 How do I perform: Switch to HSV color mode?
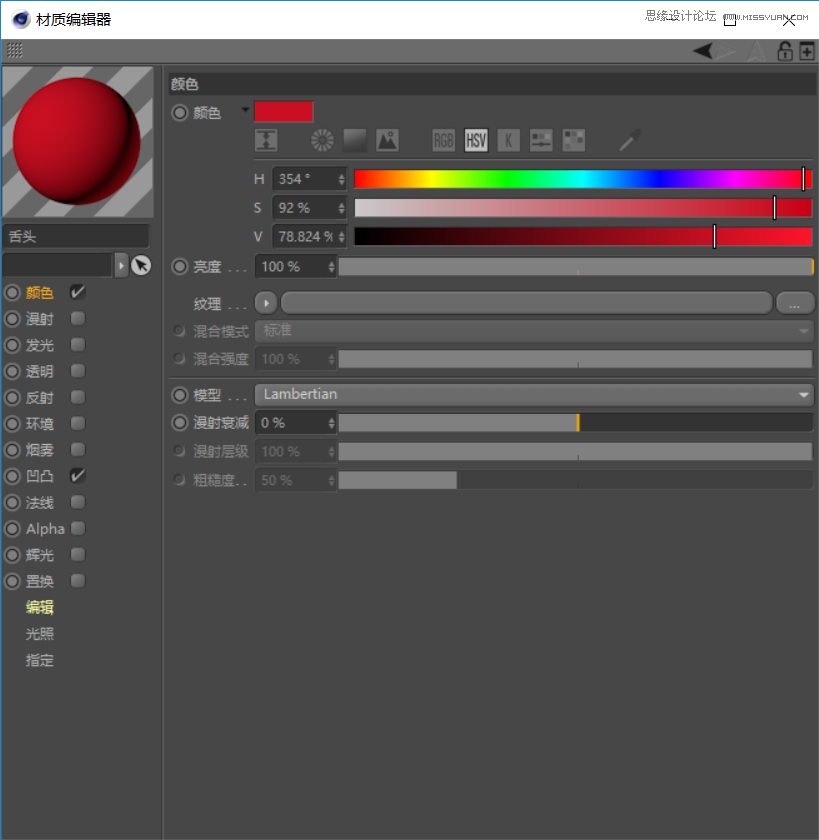click(476, 140)
